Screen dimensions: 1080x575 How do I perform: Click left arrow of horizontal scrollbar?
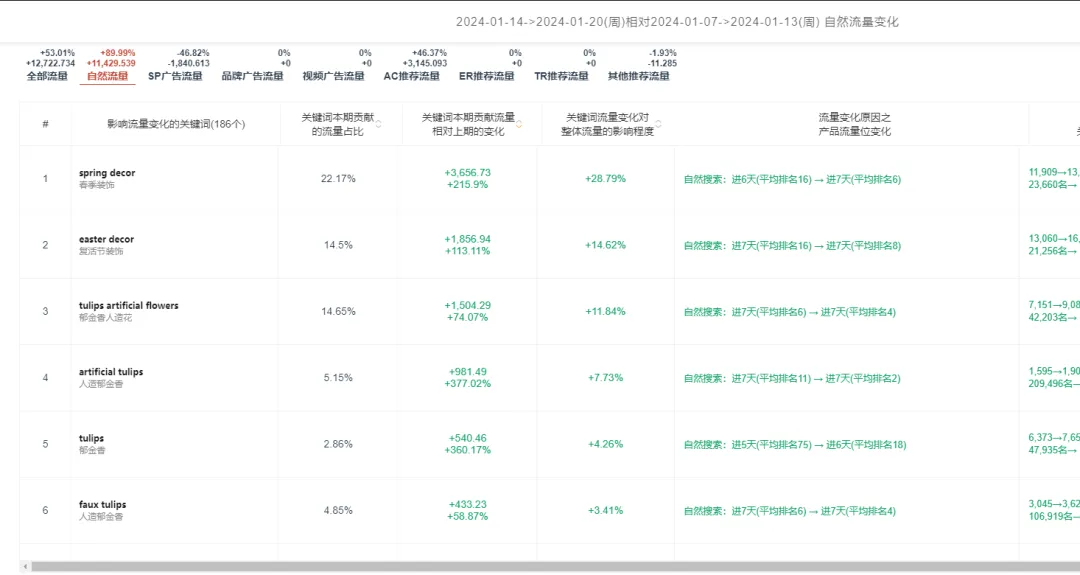coord(26,567)
